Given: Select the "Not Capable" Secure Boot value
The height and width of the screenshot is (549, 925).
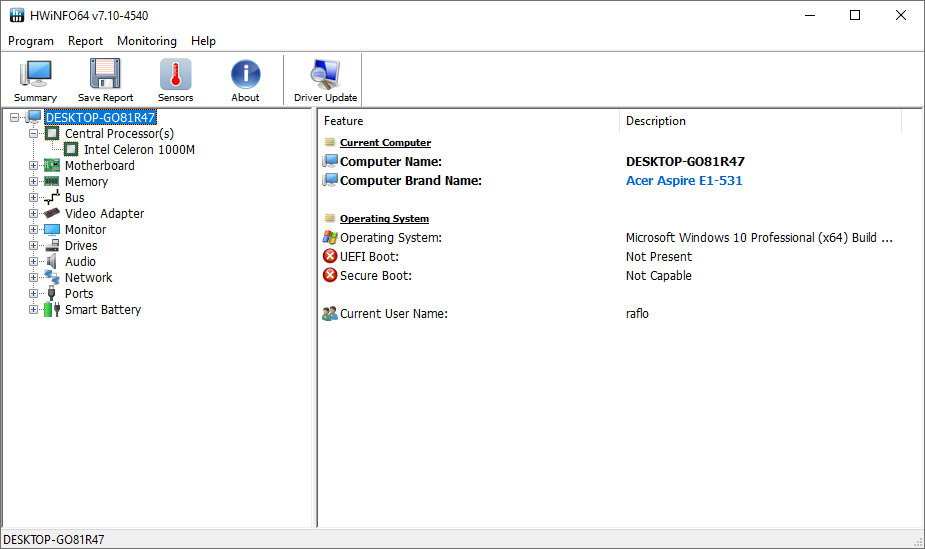Looking at the screenshot, I should [x=658, y=275].
